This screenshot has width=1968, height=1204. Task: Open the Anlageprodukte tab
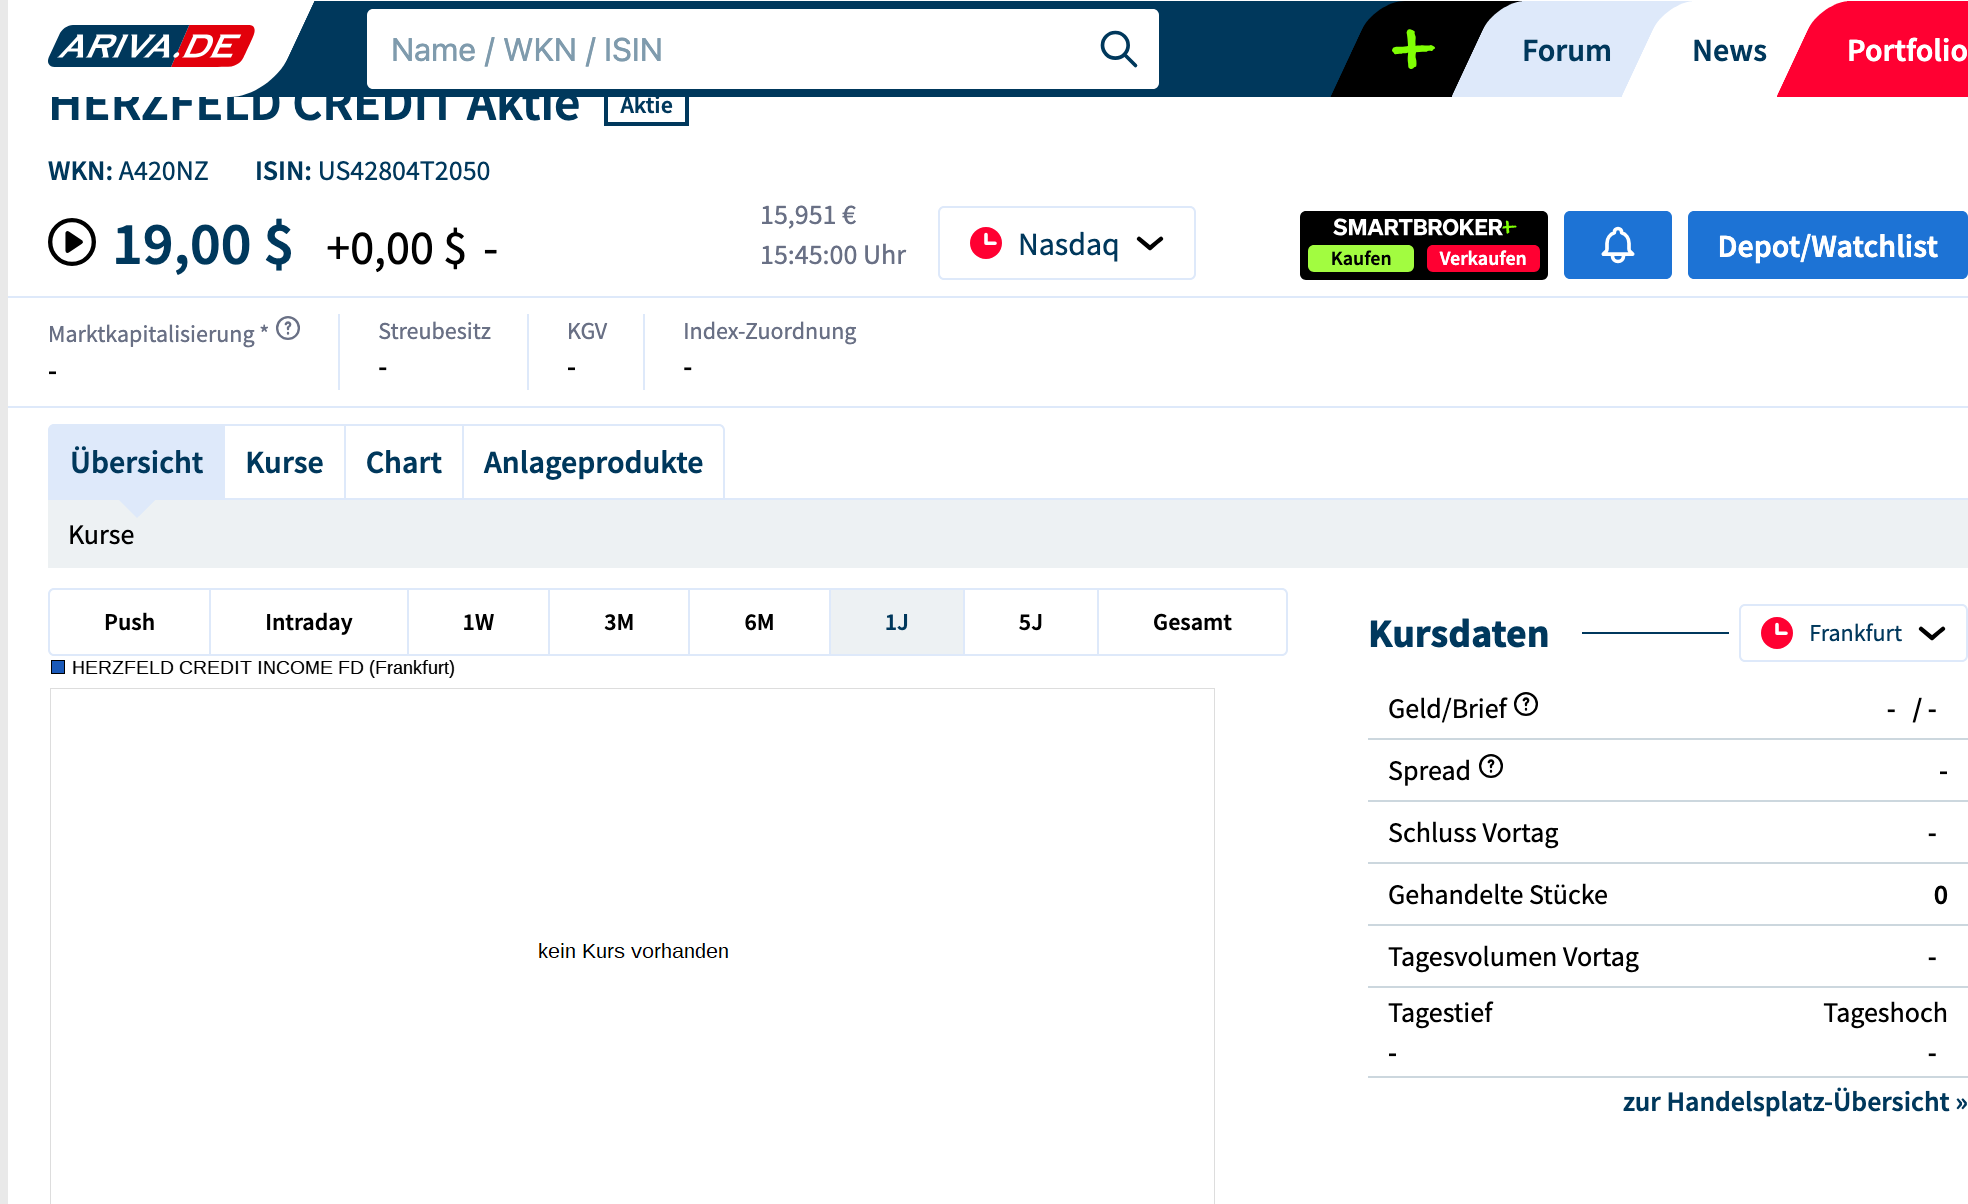tap(593, 462)
